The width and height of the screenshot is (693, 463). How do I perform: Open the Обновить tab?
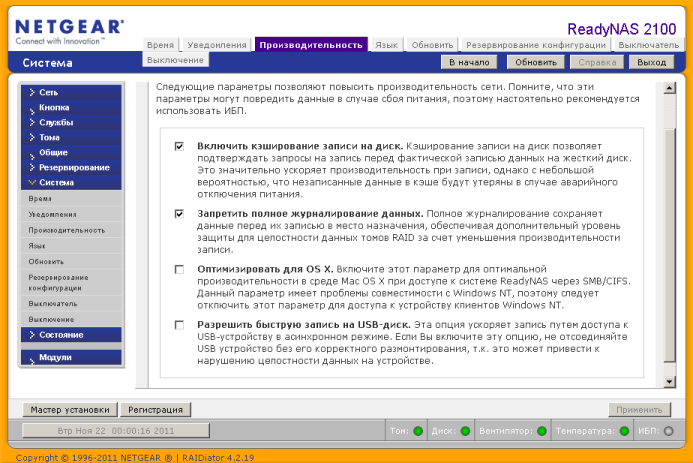click(432, 45)
